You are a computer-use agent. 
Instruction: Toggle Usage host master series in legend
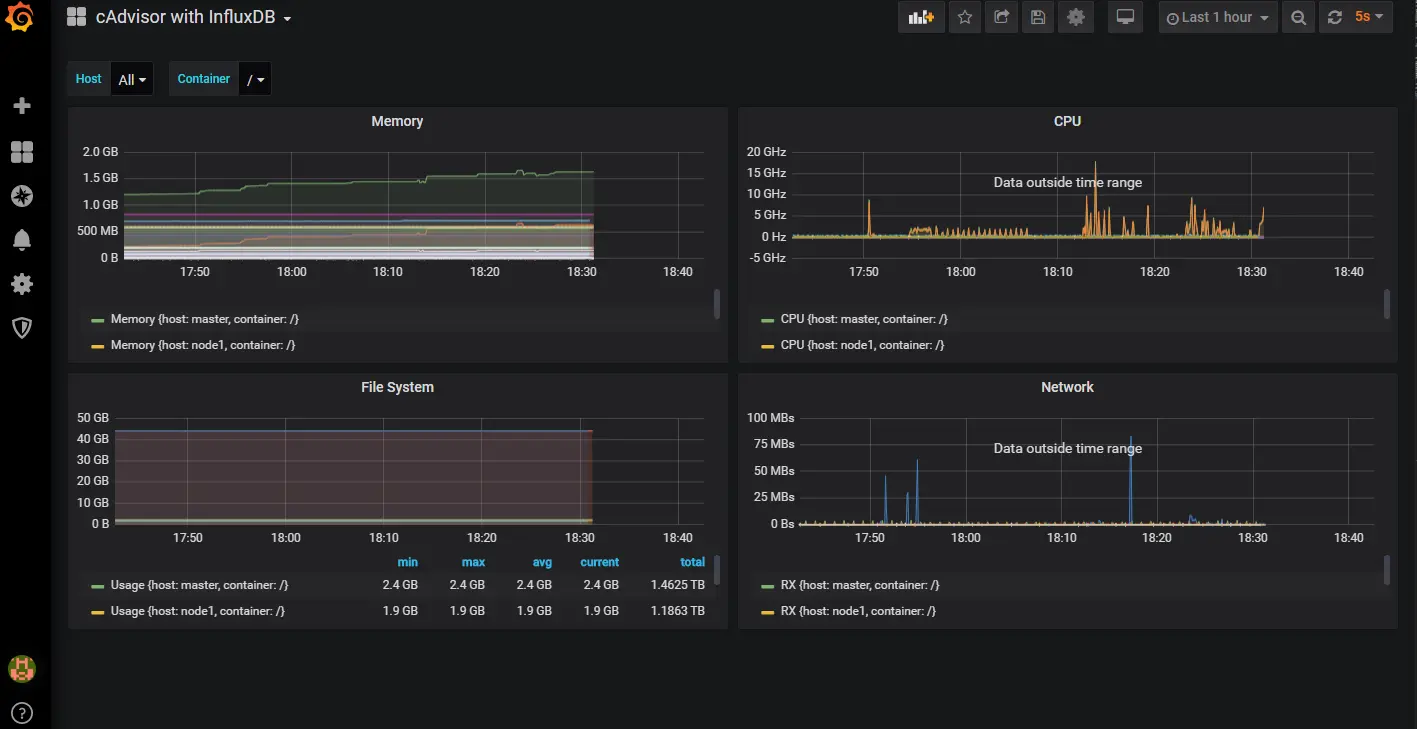(199, 585)
